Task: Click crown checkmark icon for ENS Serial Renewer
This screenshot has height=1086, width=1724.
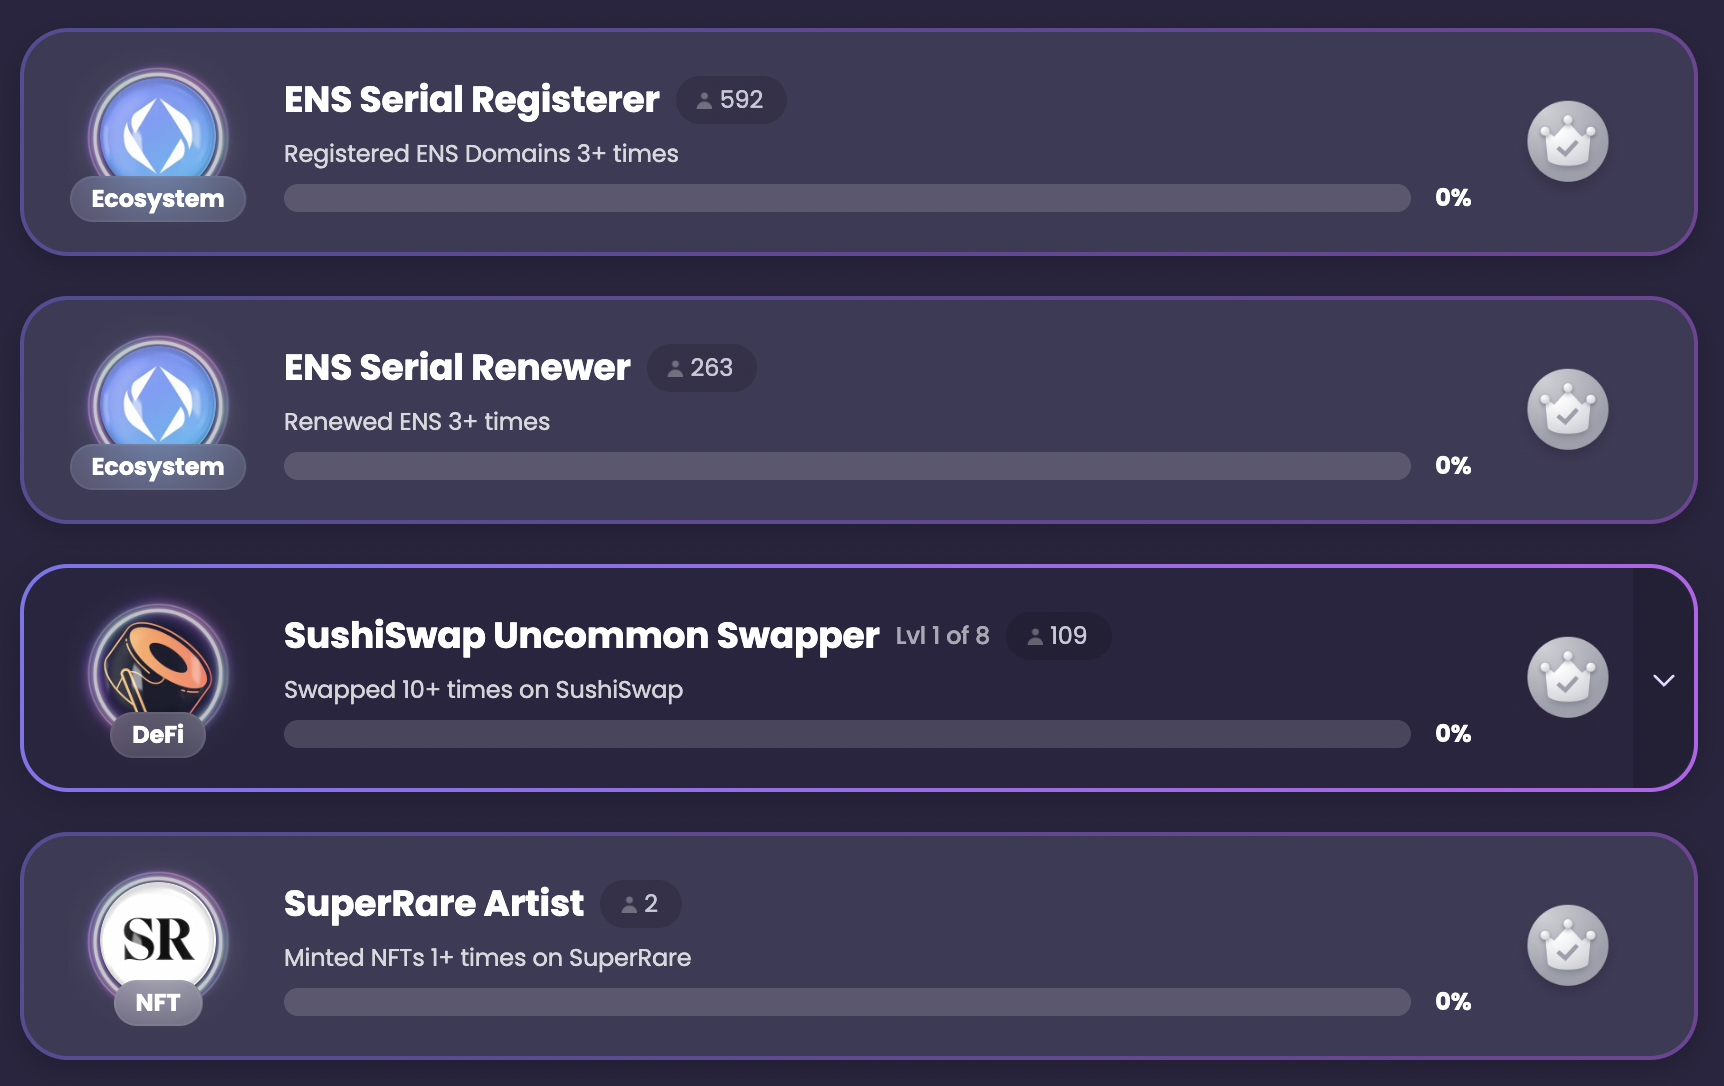Action: [x=1567, y=409]
